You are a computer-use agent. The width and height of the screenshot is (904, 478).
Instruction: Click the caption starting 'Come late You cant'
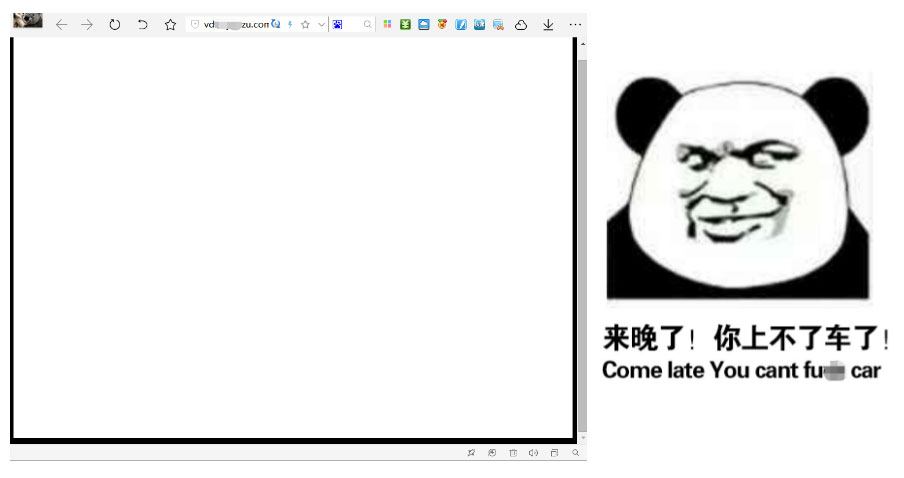tap(741, 370)
